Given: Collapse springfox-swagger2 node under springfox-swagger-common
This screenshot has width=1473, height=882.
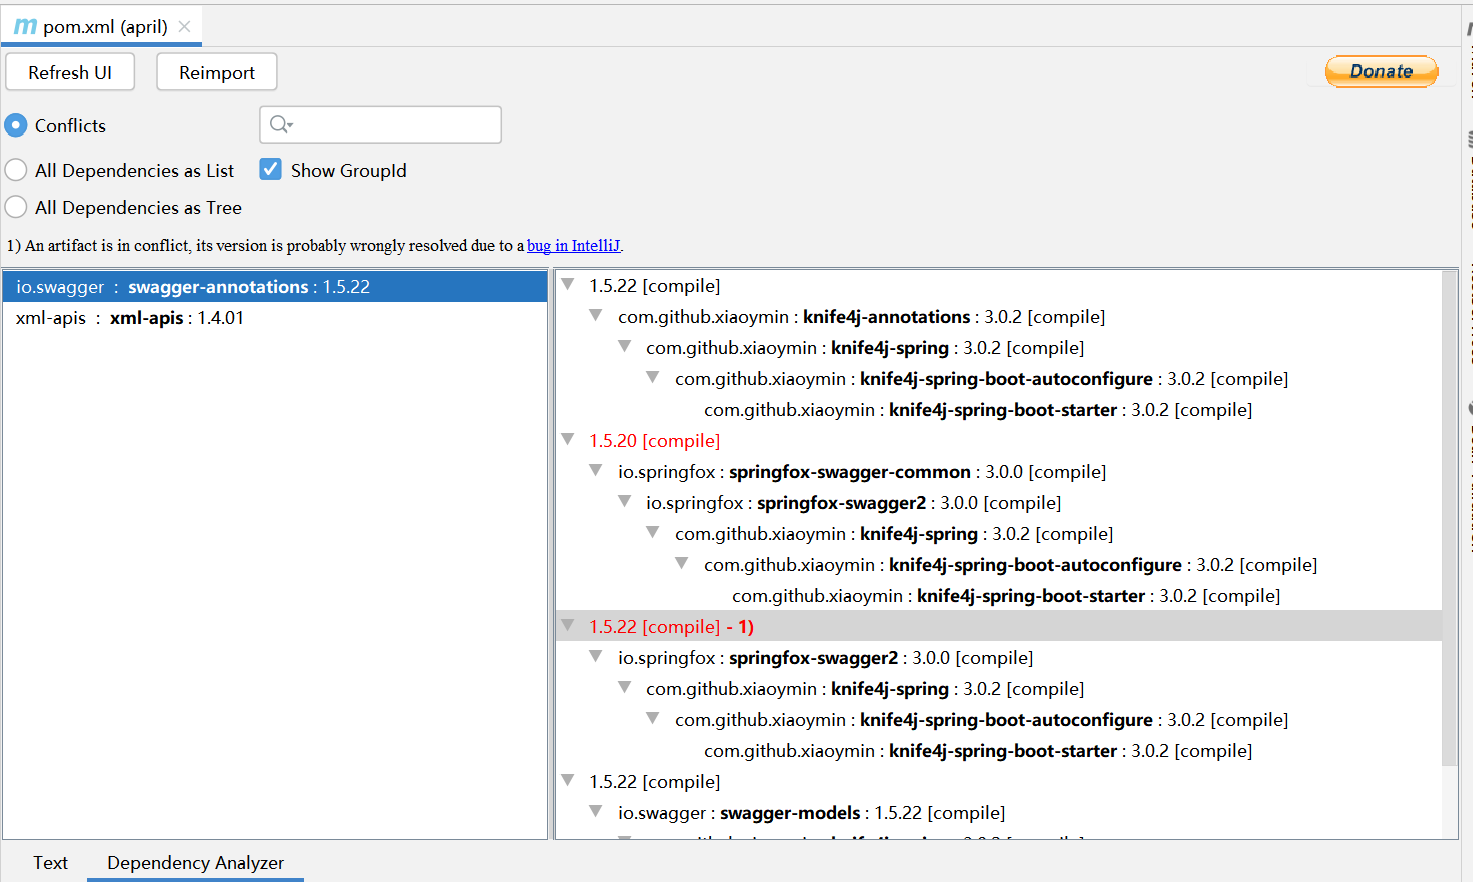Looking at the screenshot, I should (624, 502).
